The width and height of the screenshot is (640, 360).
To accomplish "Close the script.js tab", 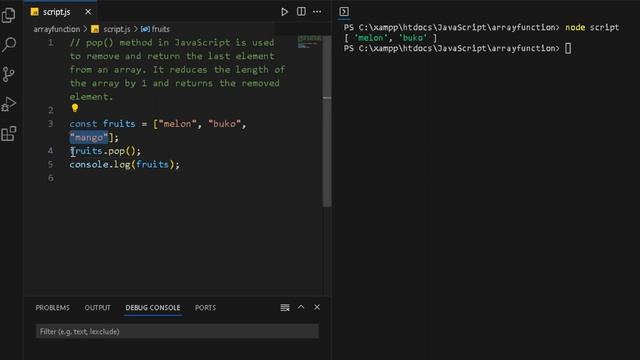I will click(x=88, y=12).
